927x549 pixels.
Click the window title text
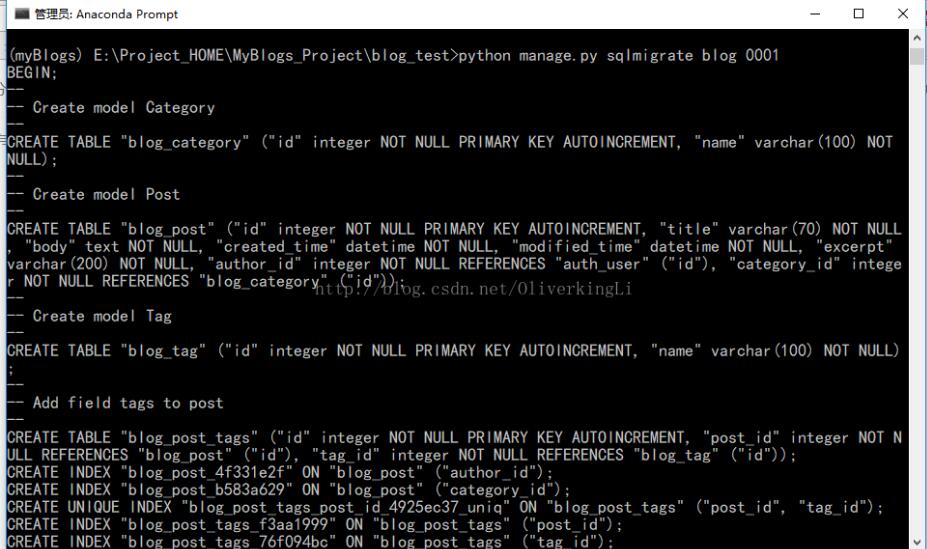[106, 14]
